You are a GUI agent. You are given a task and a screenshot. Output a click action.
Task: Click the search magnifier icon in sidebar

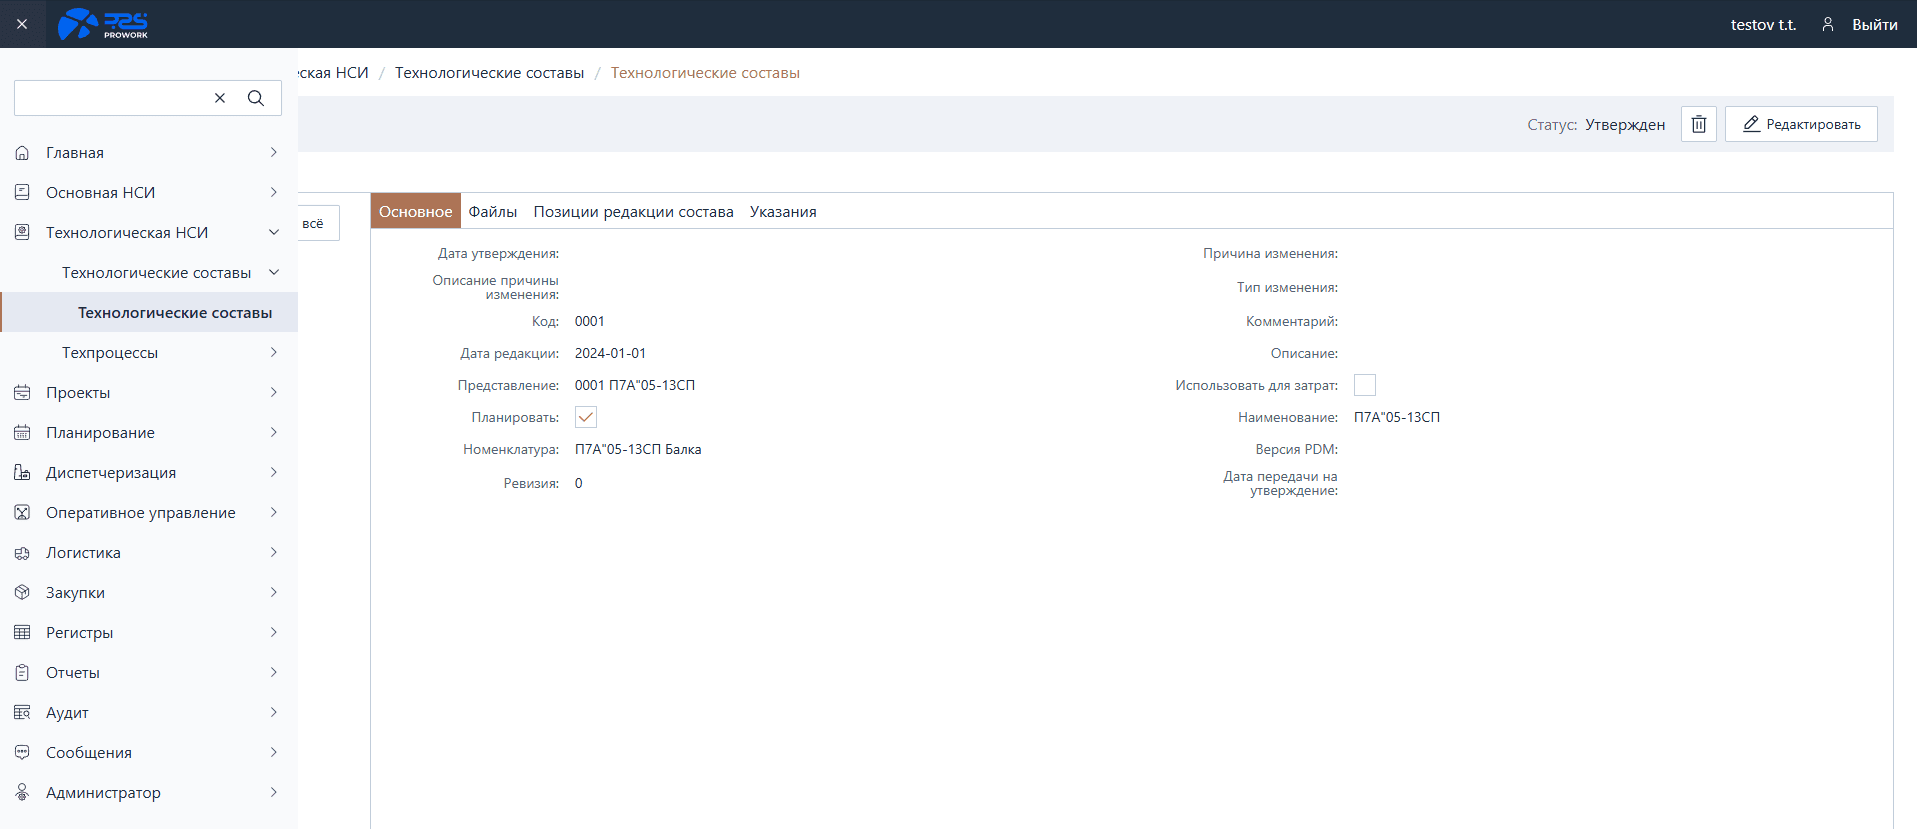[x=256, y=98]
